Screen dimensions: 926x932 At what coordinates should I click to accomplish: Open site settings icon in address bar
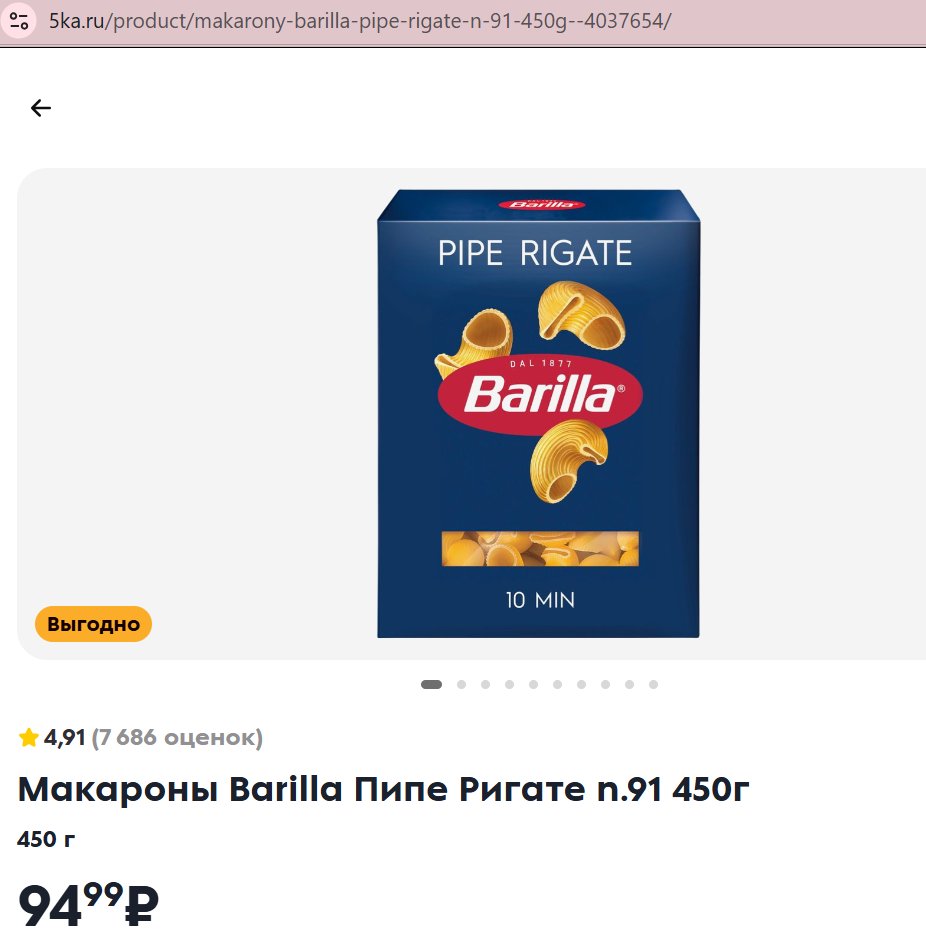pos(19,21)
